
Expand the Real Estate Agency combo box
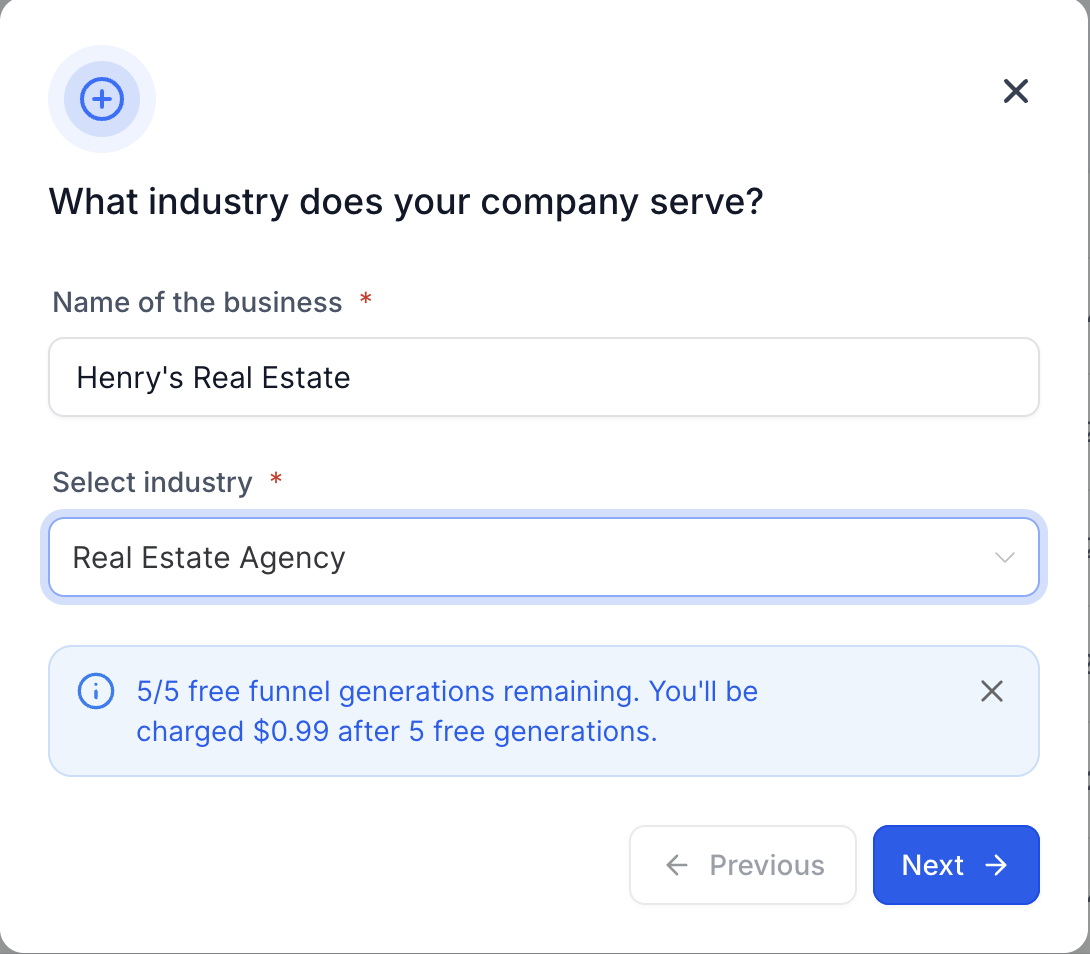point(544,557)
